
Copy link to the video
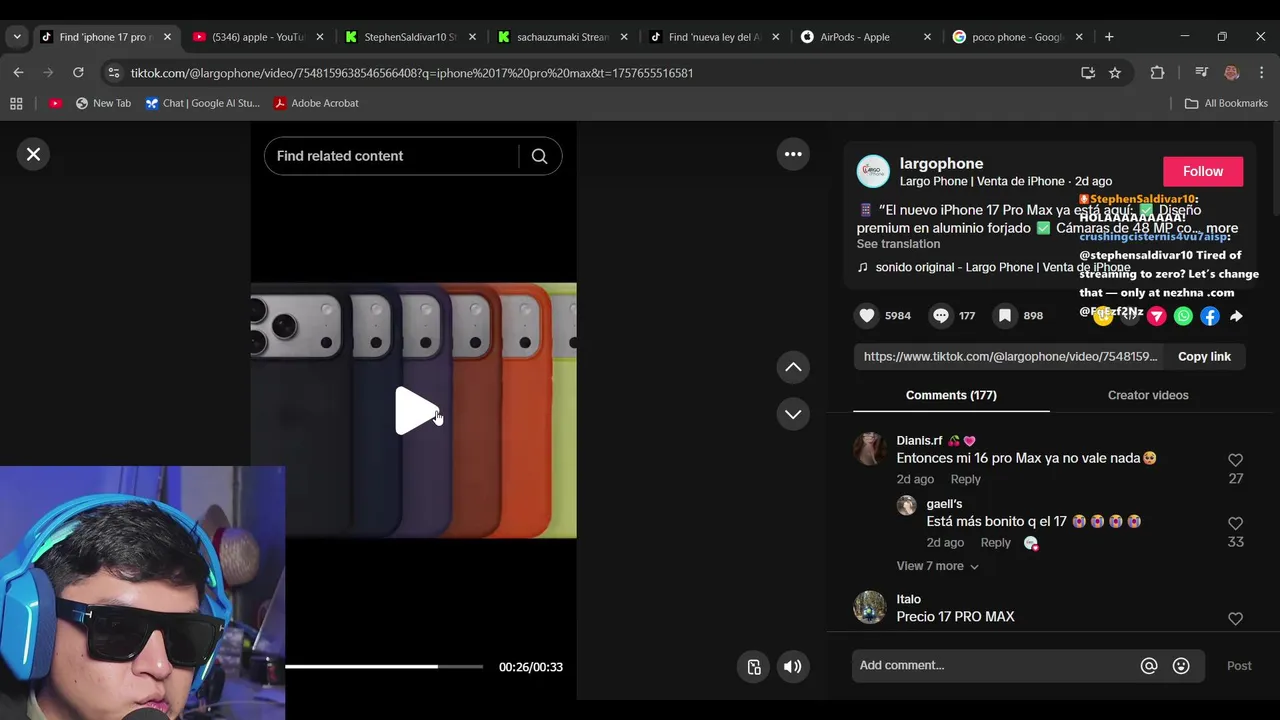point(1204,357)
